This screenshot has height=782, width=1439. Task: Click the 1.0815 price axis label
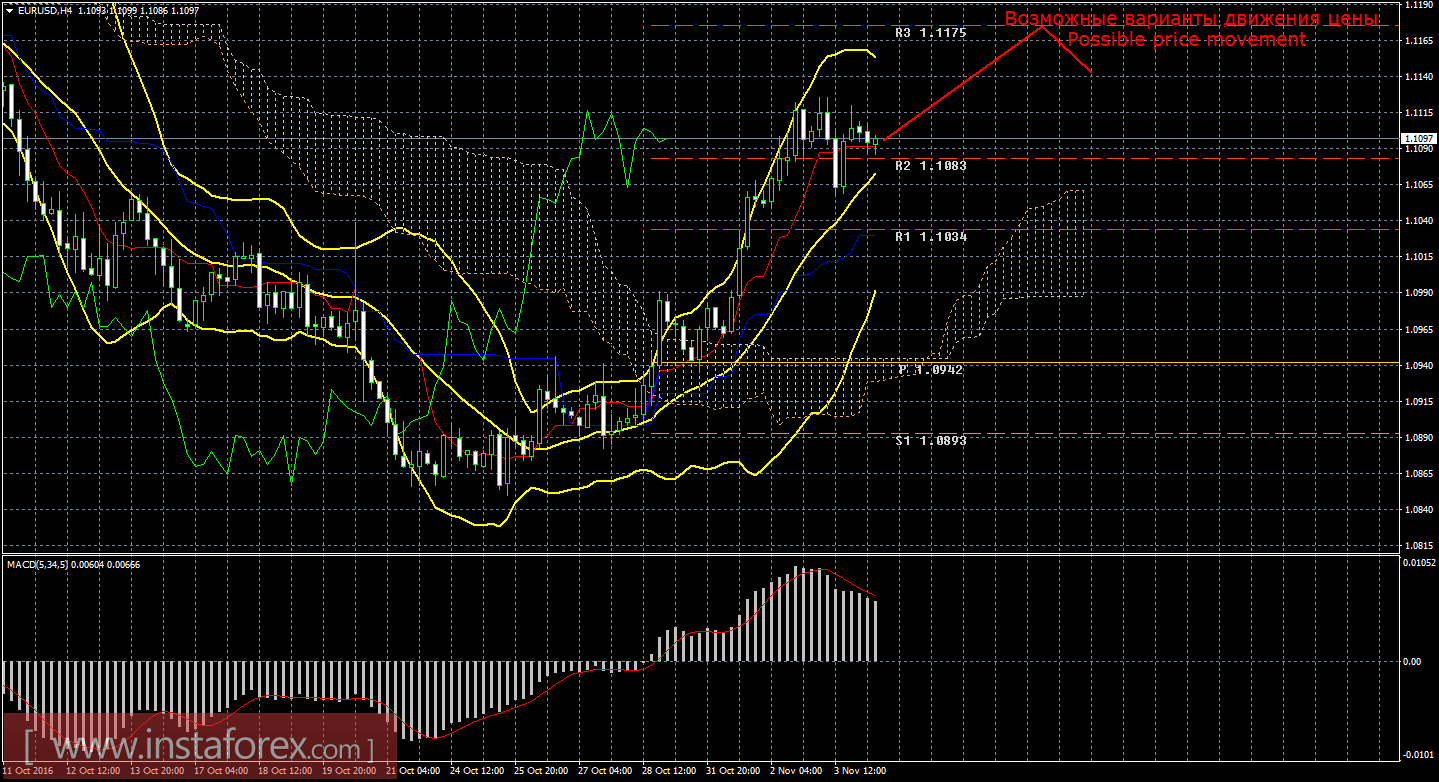(1419, 546)
